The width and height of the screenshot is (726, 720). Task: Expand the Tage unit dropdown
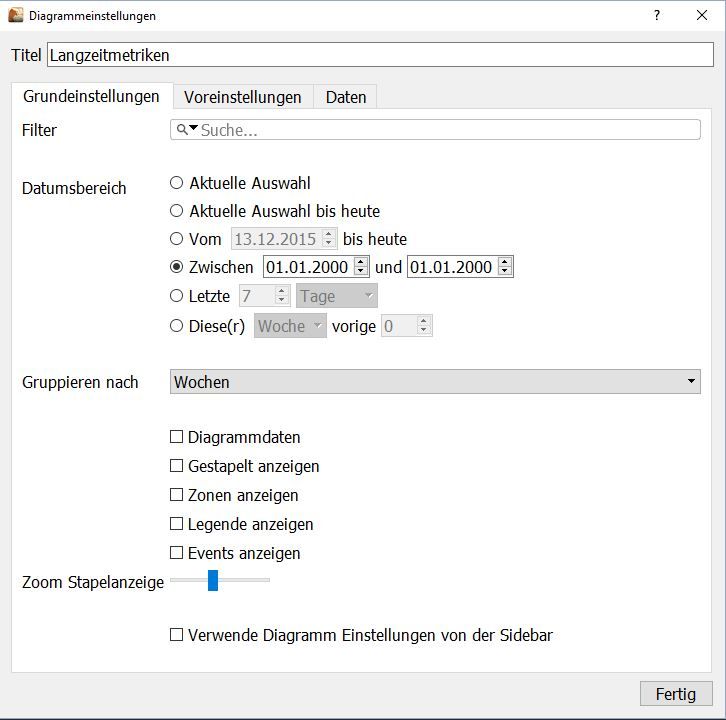click(337, 296)
